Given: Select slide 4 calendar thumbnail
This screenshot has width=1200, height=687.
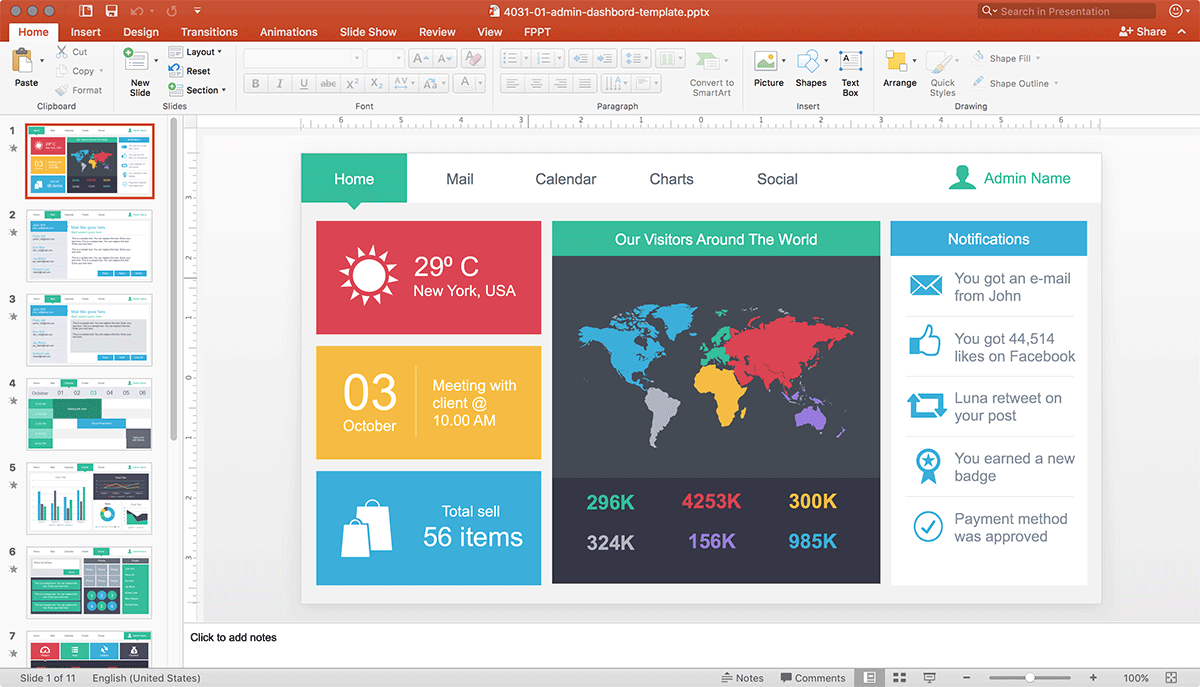Looking at the screenshot, I should pos(90,414).
